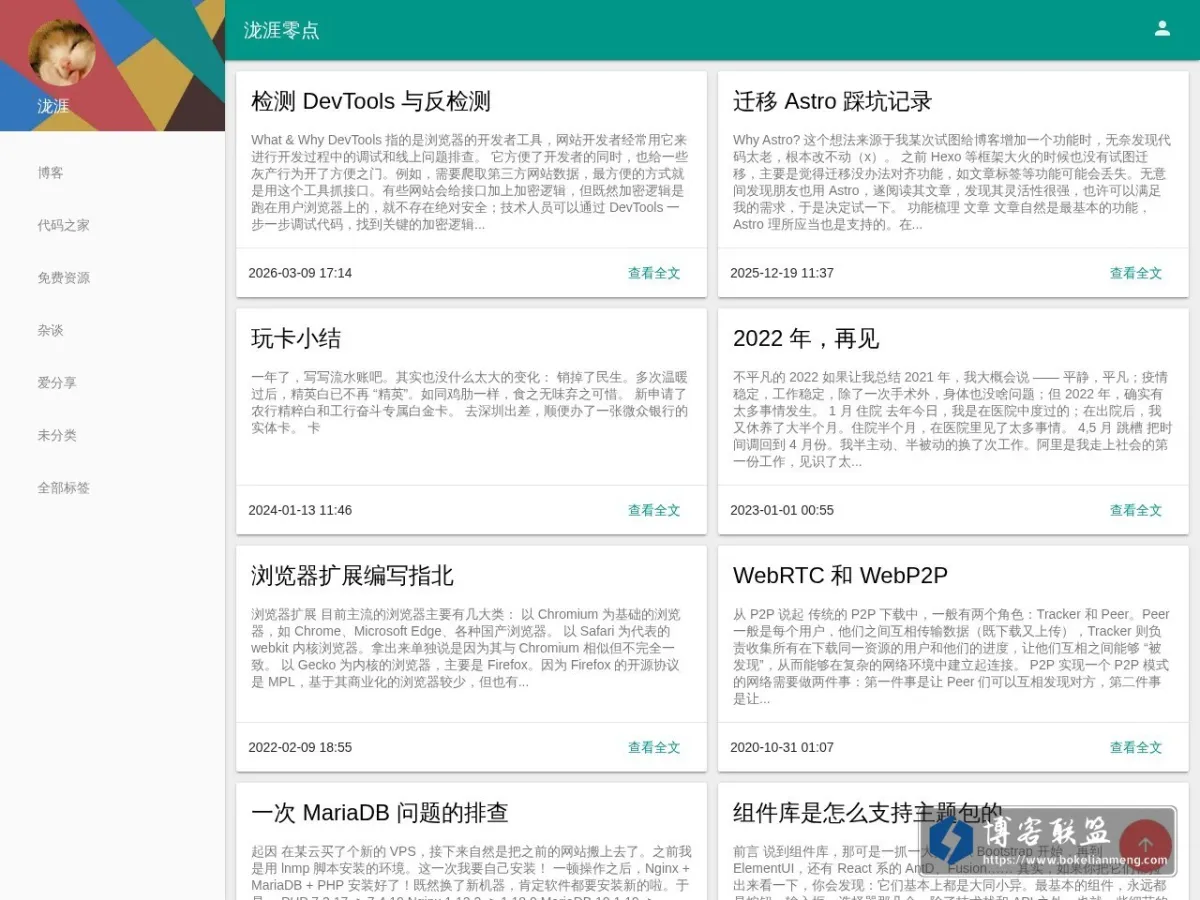Click 查看全文 on the 玩卡小结 card

click(654, 510)
